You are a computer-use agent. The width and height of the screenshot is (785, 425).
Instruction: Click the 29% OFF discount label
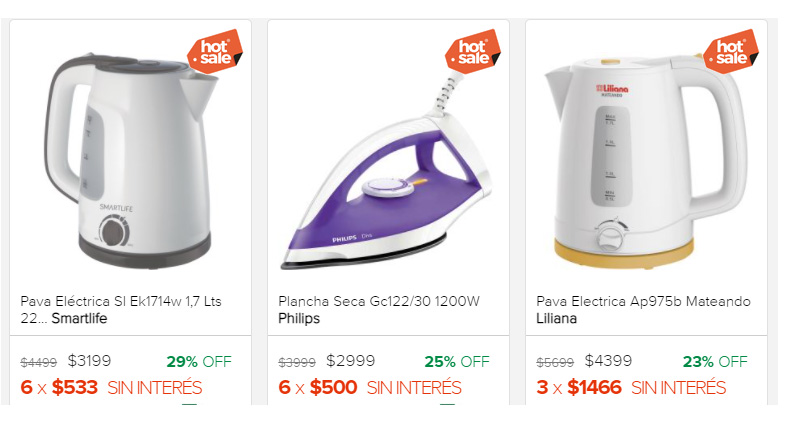point(197,362)
